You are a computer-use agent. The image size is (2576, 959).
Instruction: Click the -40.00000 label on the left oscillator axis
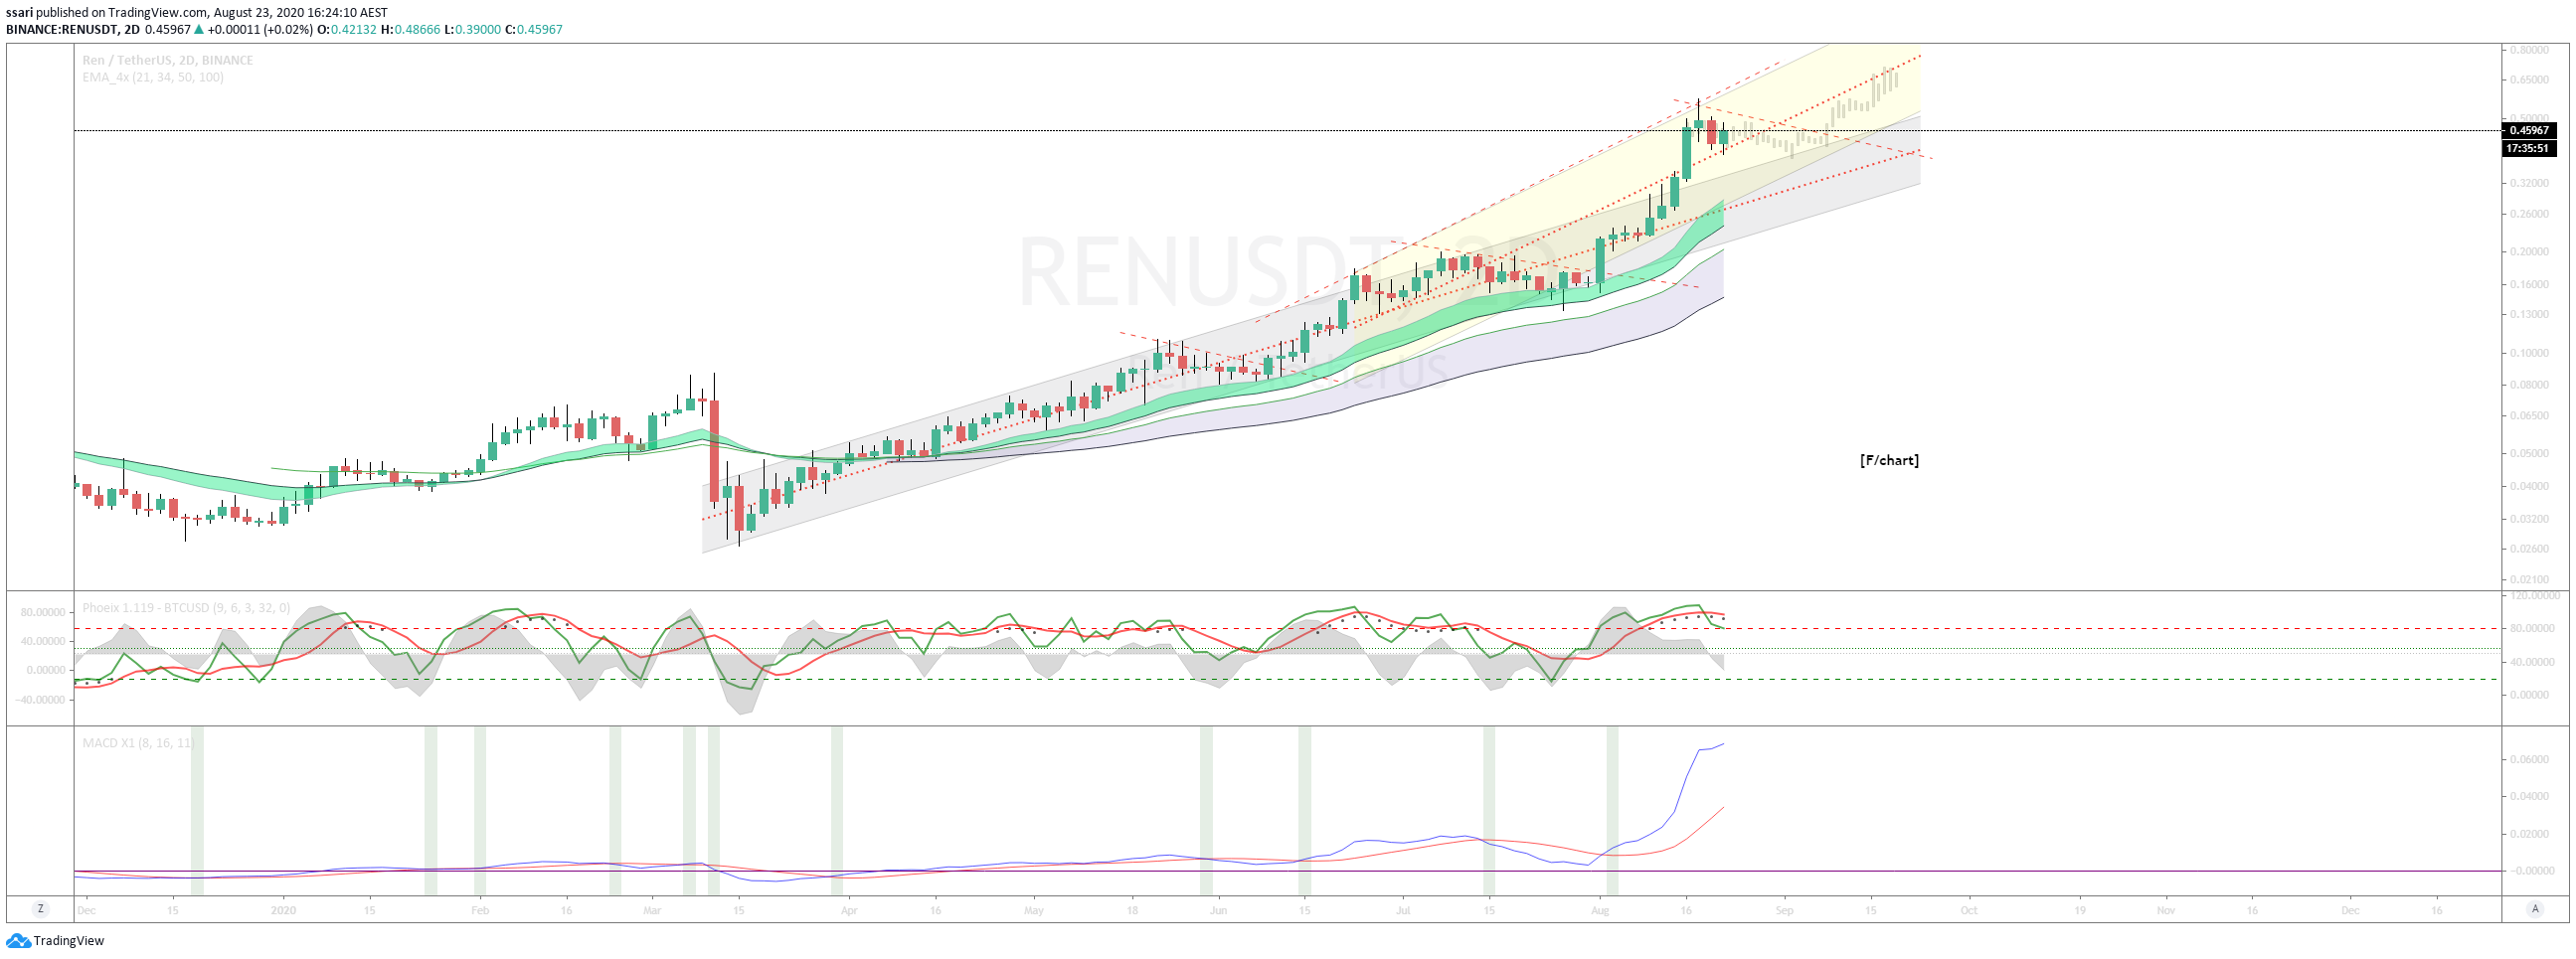click(x=40, y=700)
